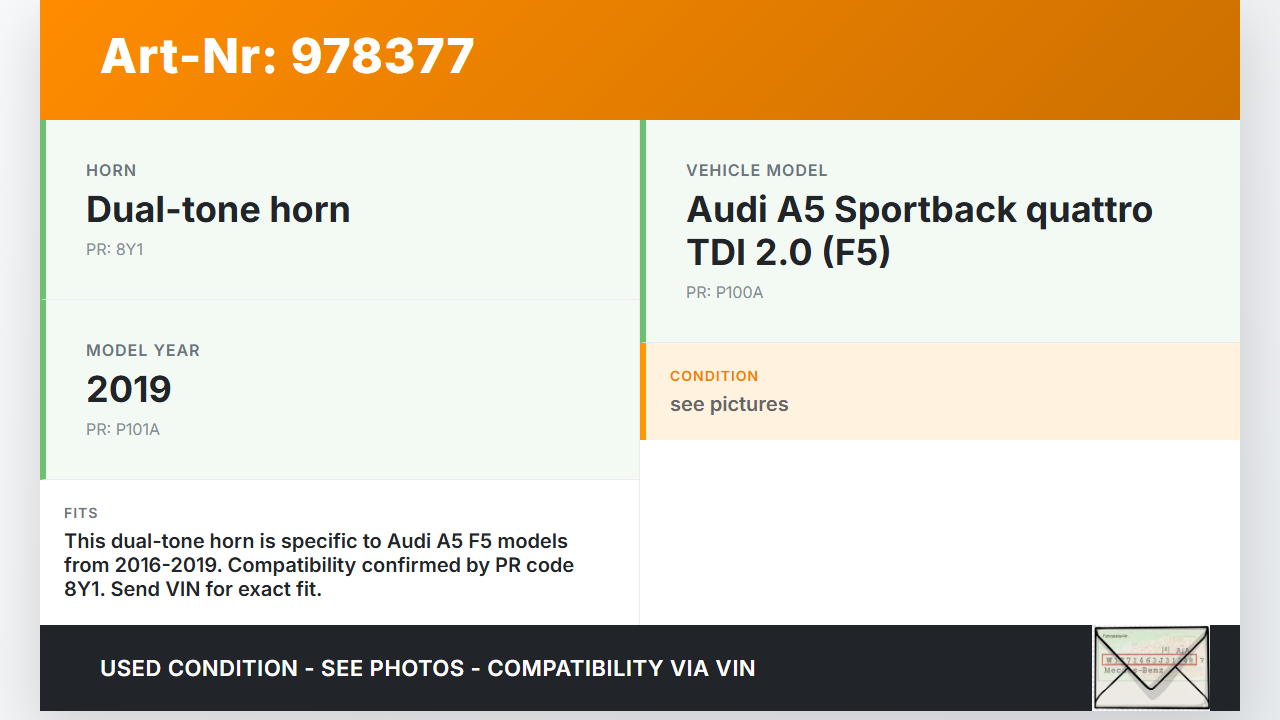Screen dimensions: 1280x720
Task: Click the Dual-tone horn value
Action: click(218, 209)
